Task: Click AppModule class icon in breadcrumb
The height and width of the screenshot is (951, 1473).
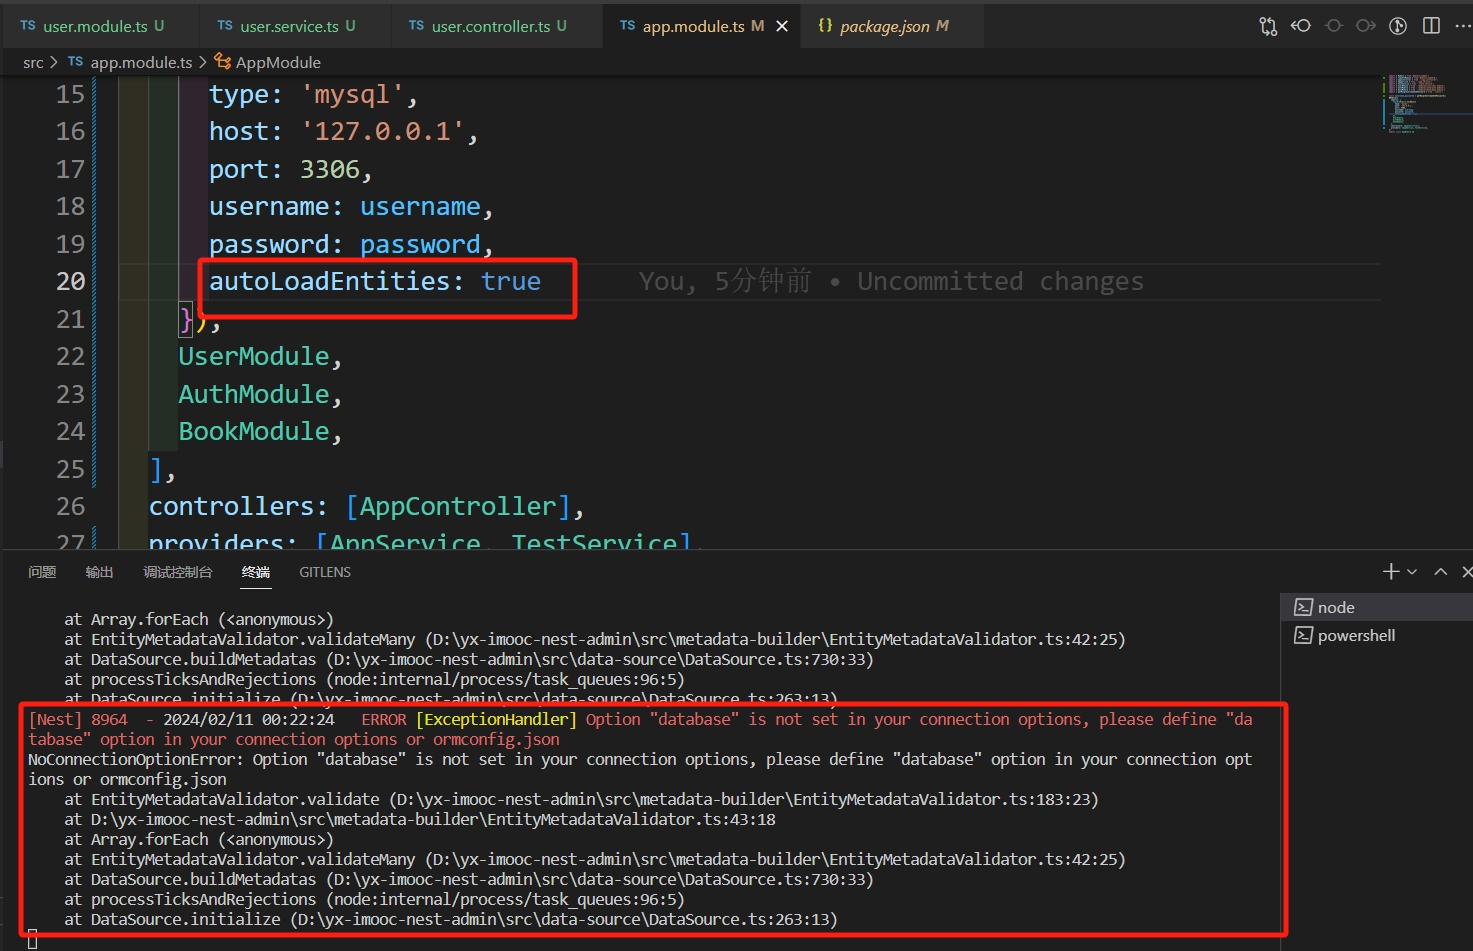Action: pos(223,62)
